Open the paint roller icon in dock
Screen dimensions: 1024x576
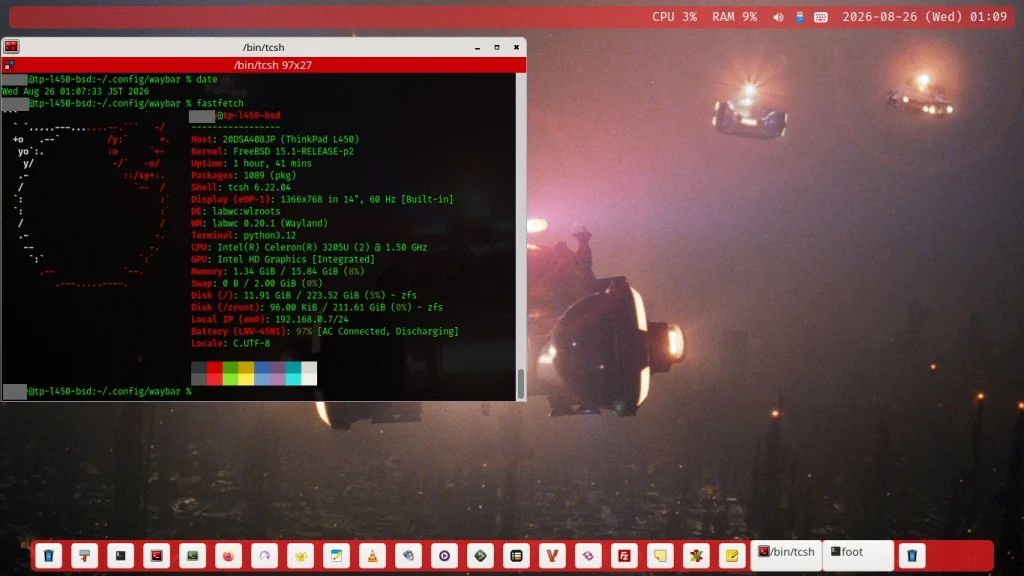pyautogui.click(x=85, y=556)
